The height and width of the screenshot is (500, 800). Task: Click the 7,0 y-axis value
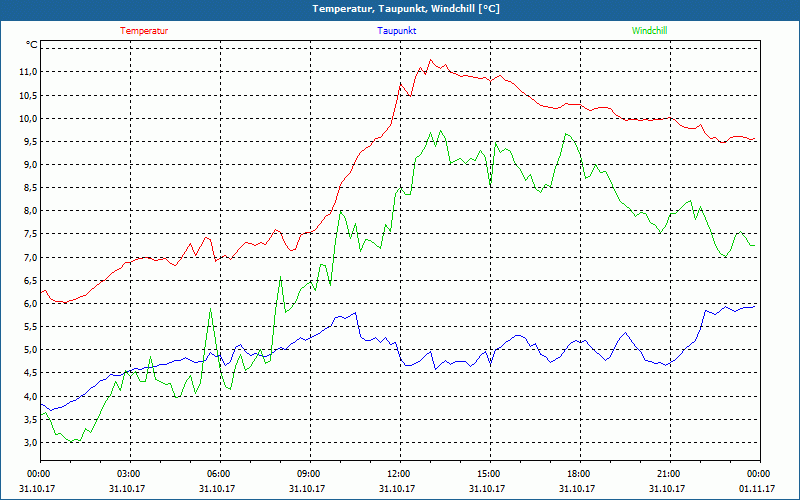coord(30,257)
